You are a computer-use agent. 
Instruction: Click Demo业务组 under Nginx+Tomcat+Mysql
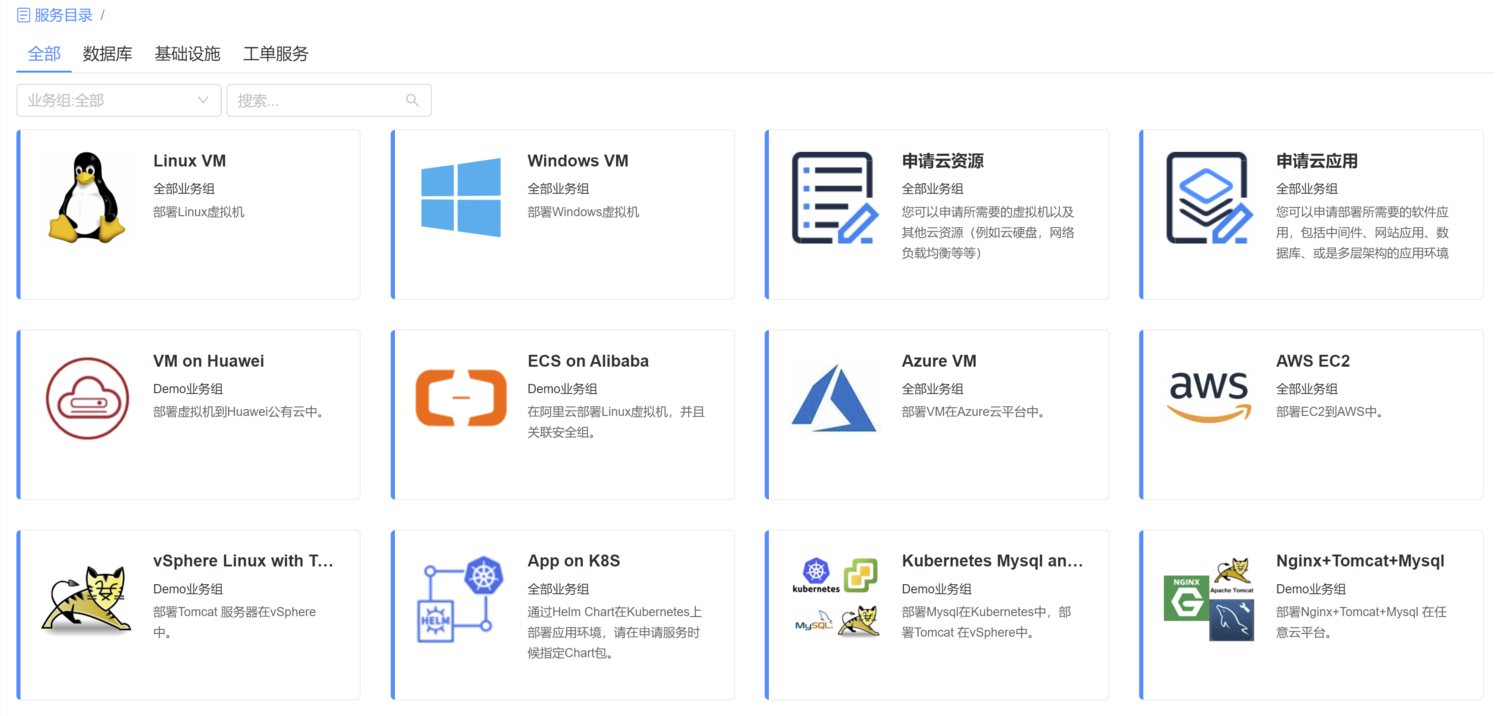pos(1311,588)
